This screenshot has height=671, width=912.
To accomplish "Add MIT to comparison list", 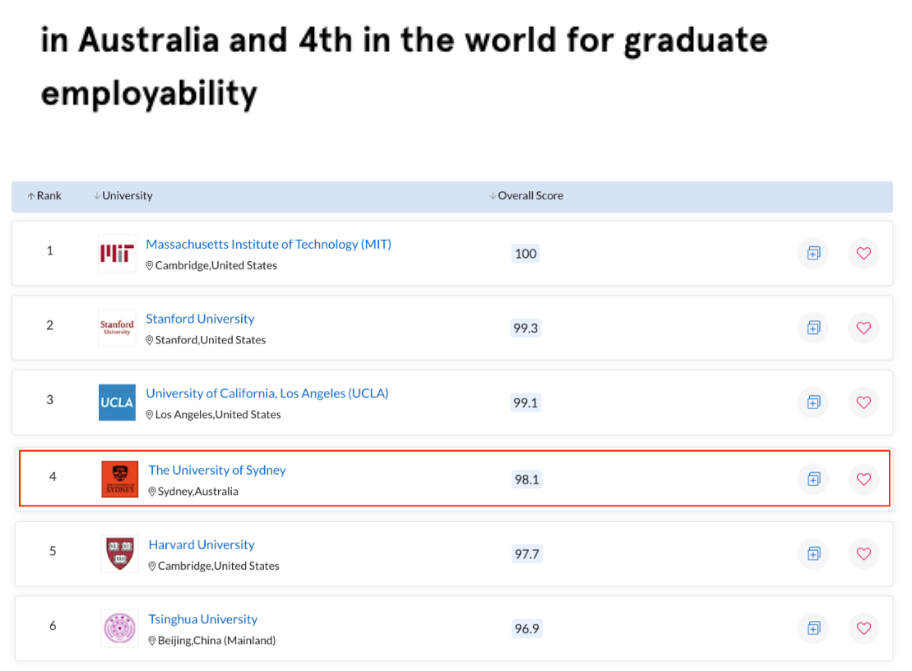I will (x=813, y=254).
